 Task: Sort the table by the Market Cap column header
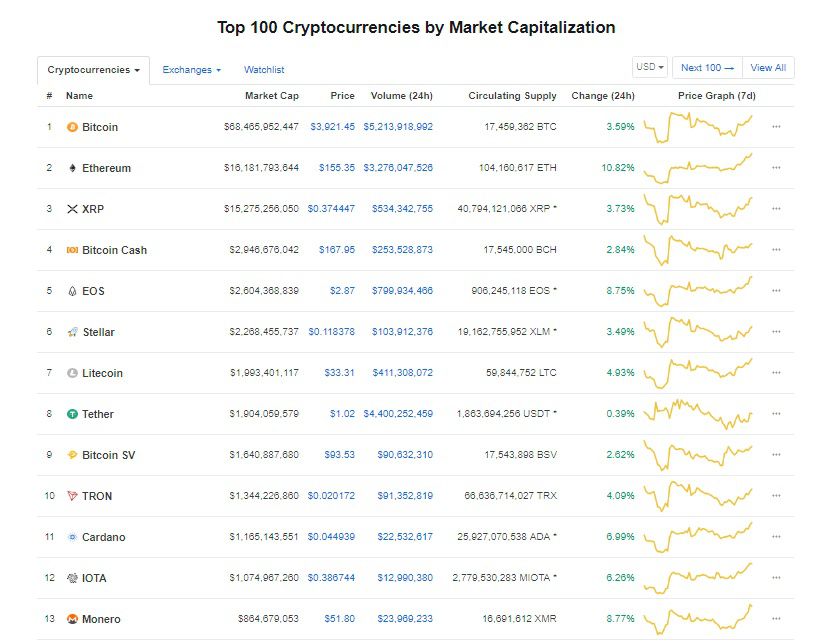click(x=272, y=96)
